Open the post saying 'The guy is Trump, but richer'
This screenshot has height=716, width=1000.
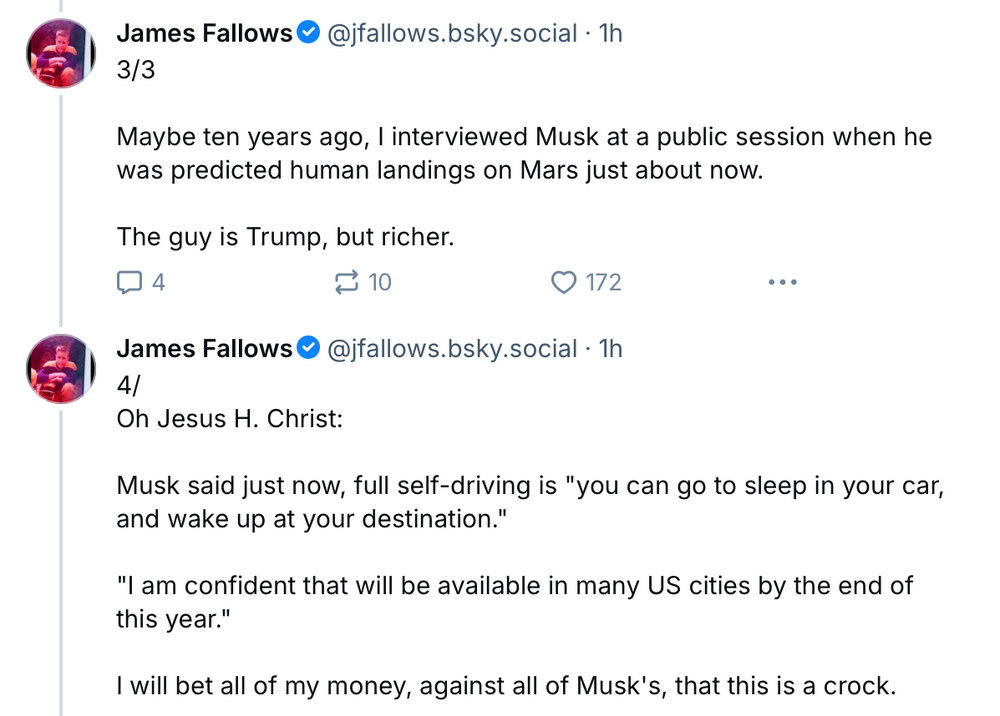[x=285, y=237]
